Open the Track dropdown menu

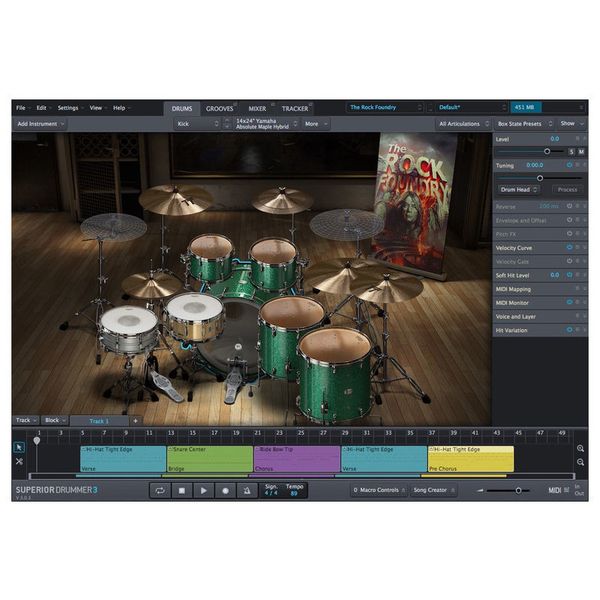[26, 421]
